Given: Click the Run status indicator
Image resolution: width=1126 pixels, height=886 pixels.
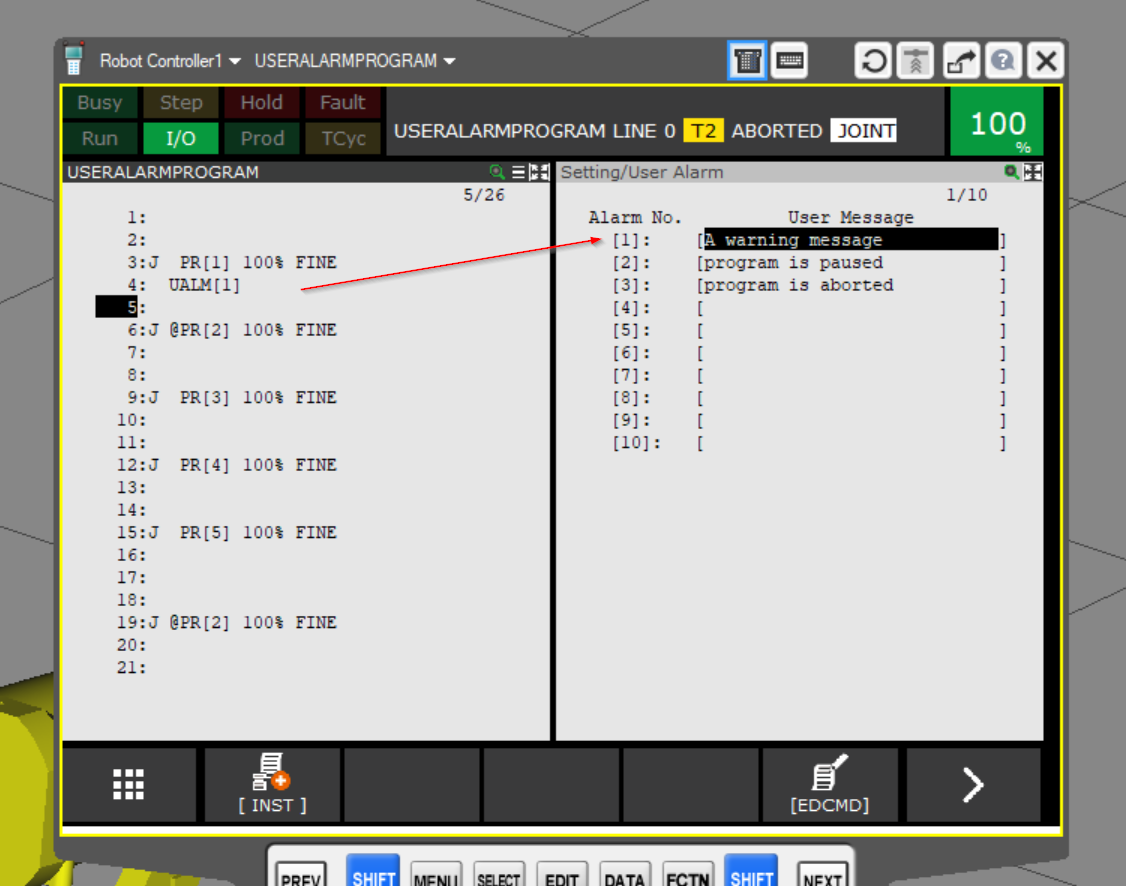Looking at the screenshot, I should coord(100,139).
